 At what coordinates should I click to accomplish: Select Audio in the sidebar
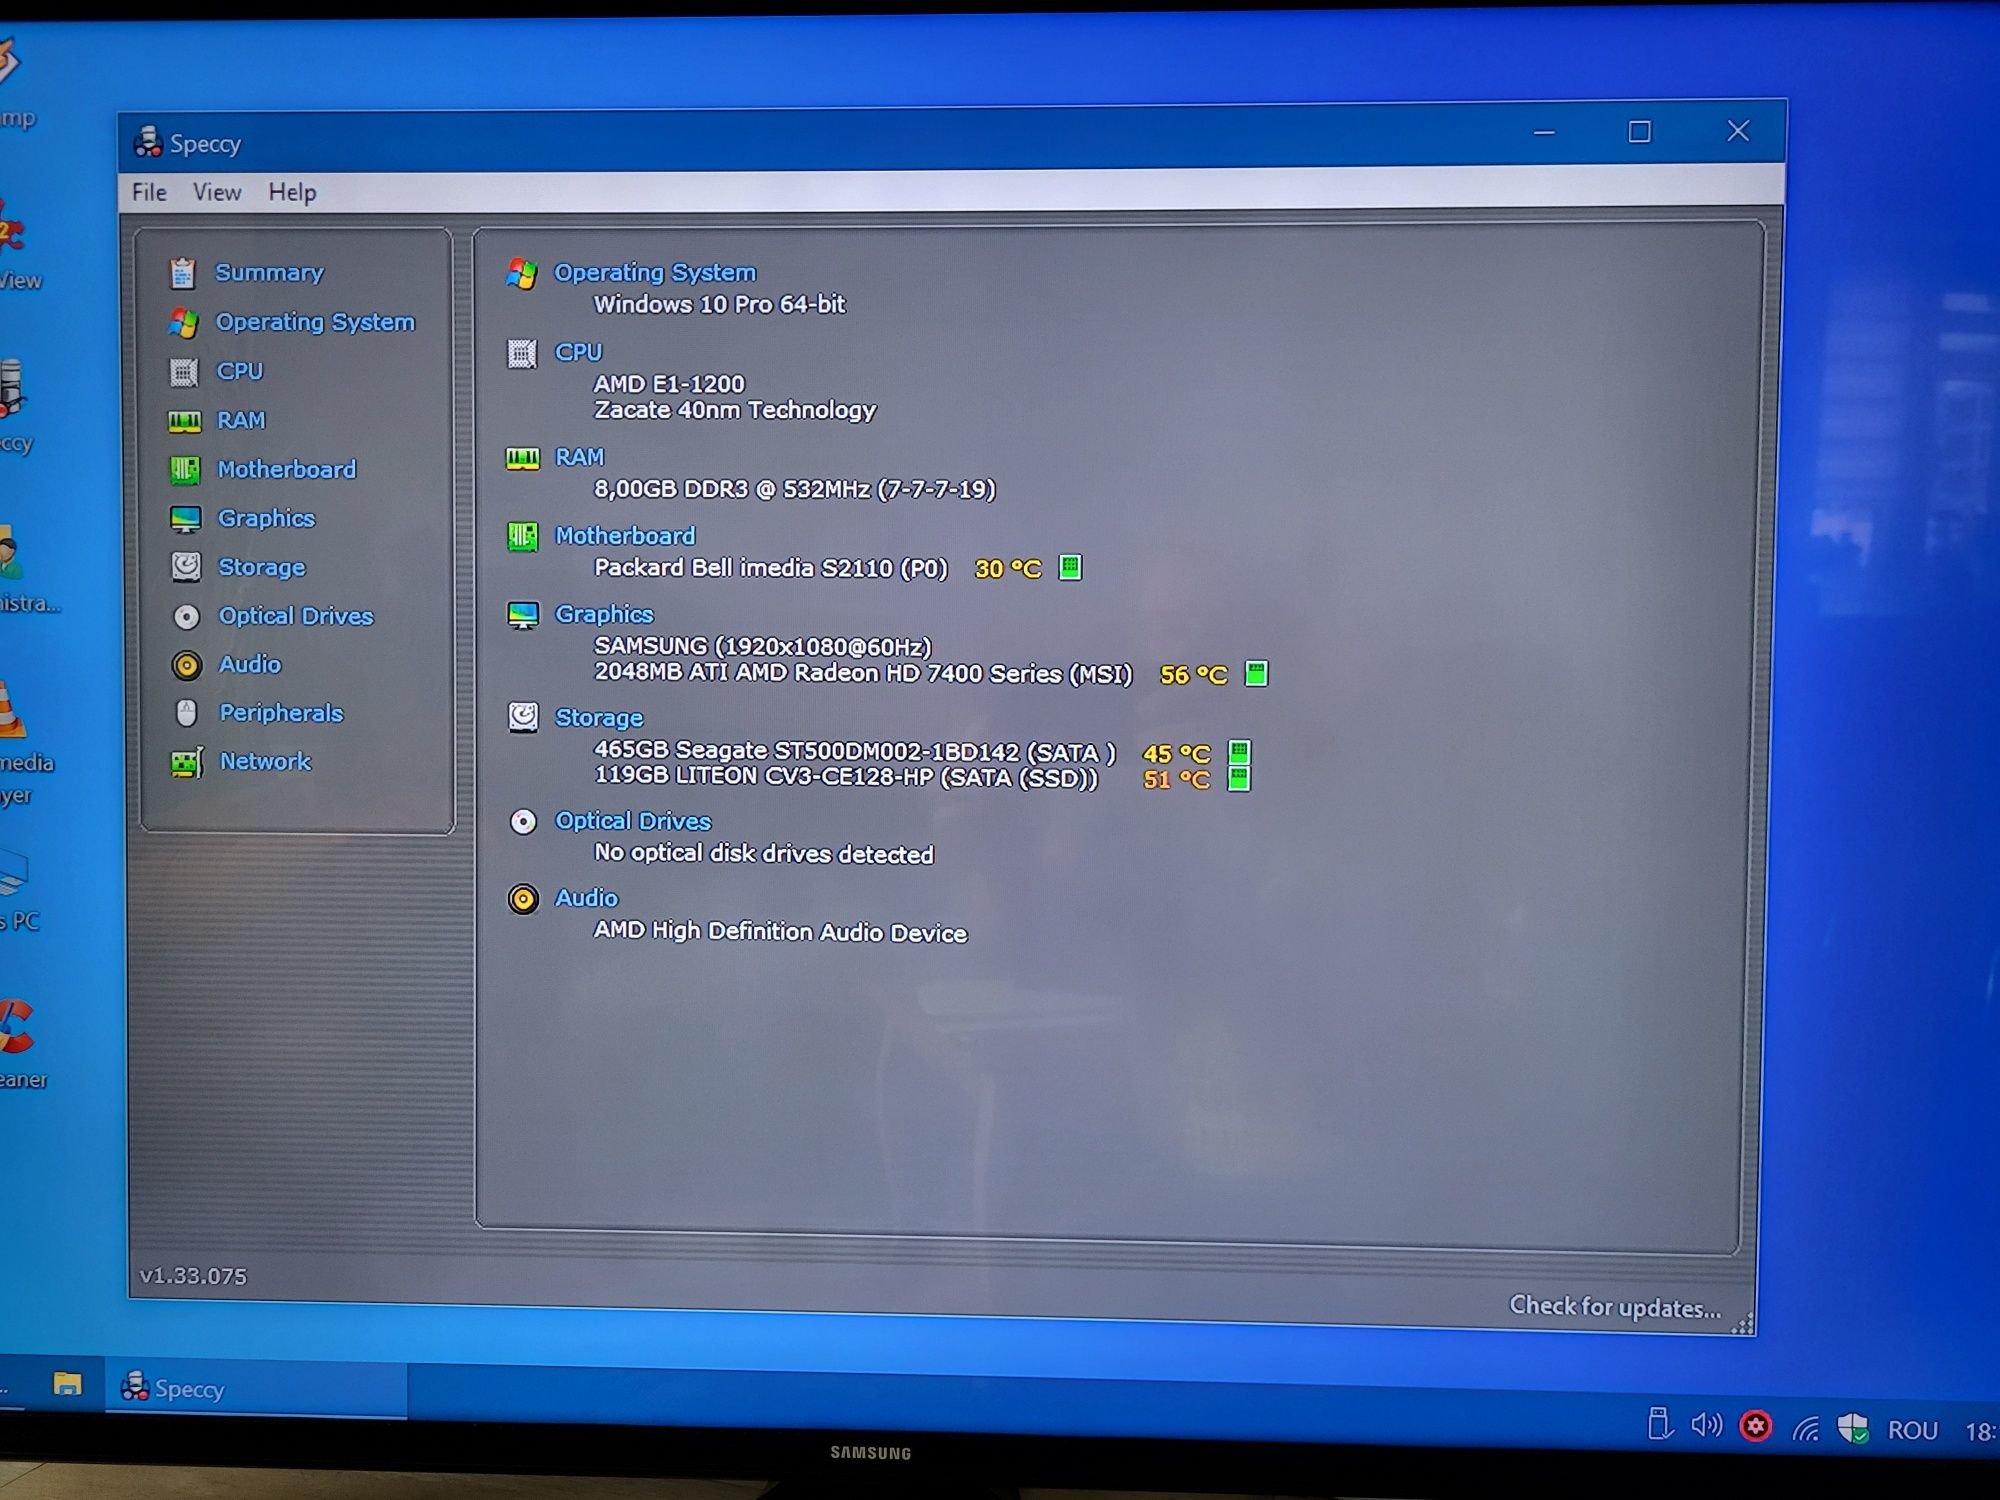(250, 664)
